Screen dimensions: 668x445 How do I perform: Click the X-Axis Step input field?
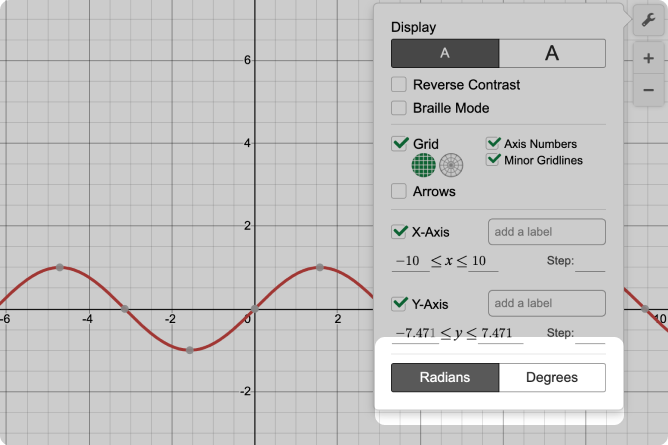(590, 263)
